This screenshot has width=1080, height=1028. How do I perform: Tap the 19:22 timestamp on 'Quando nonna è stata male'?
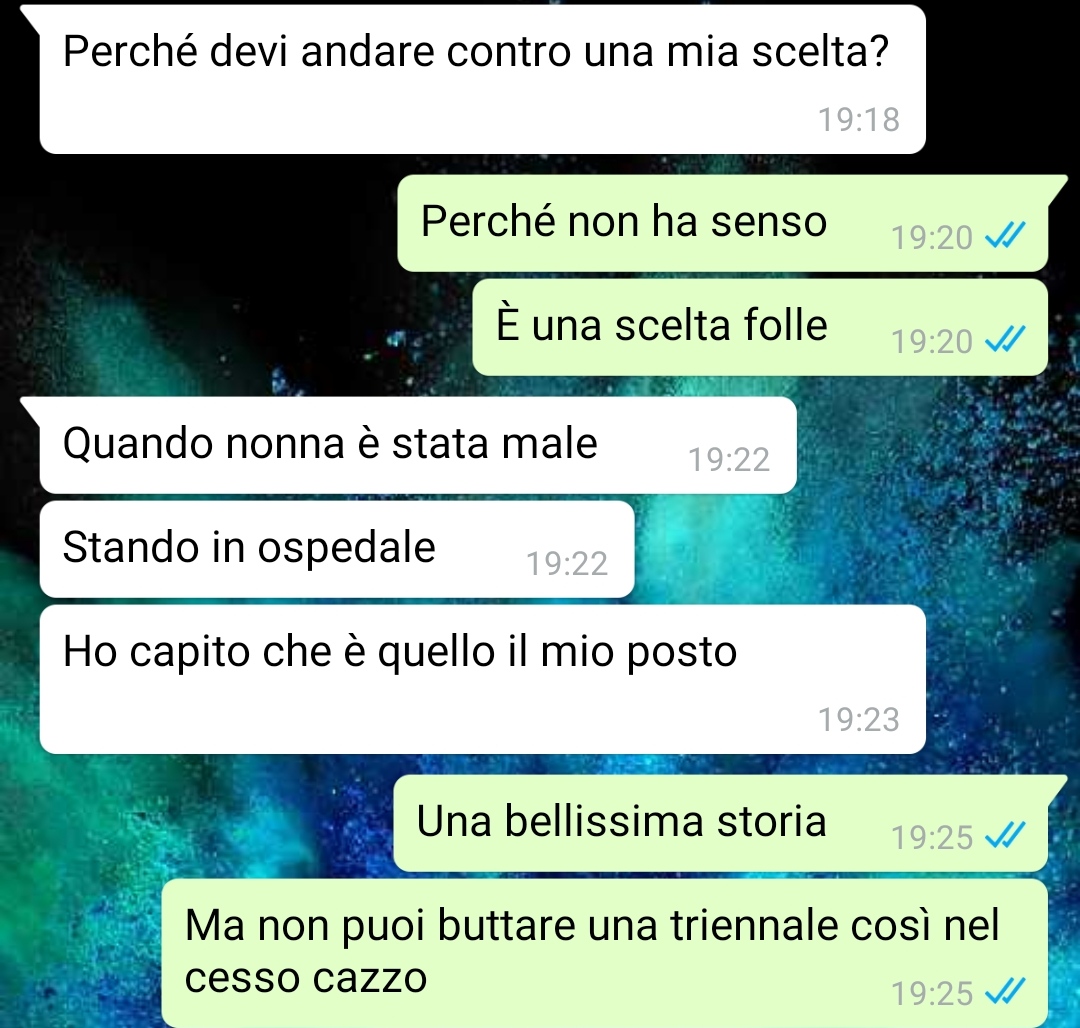729,460
